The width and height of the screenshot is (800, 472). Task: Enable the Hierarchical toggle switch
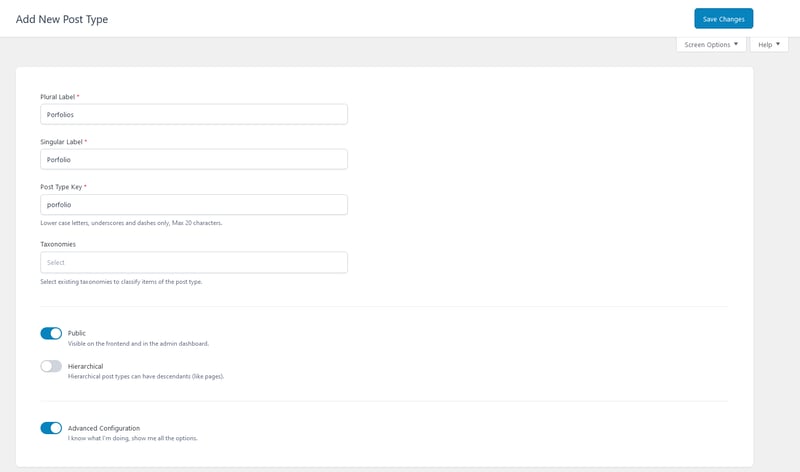[51, 366]
